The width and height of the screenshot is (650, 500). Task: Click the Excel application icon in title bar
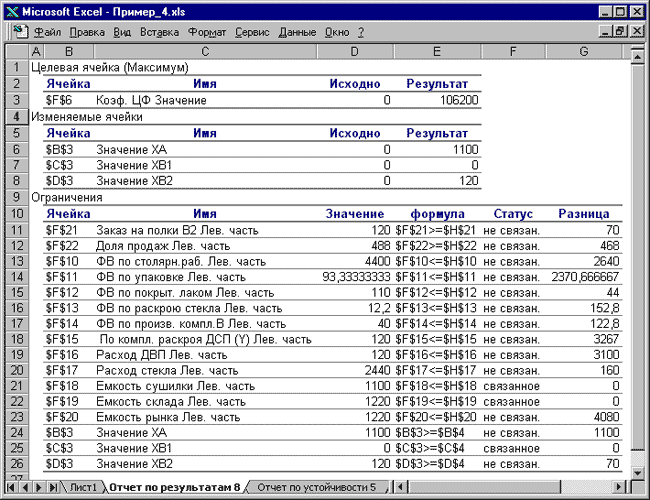[x=13, y=11]
